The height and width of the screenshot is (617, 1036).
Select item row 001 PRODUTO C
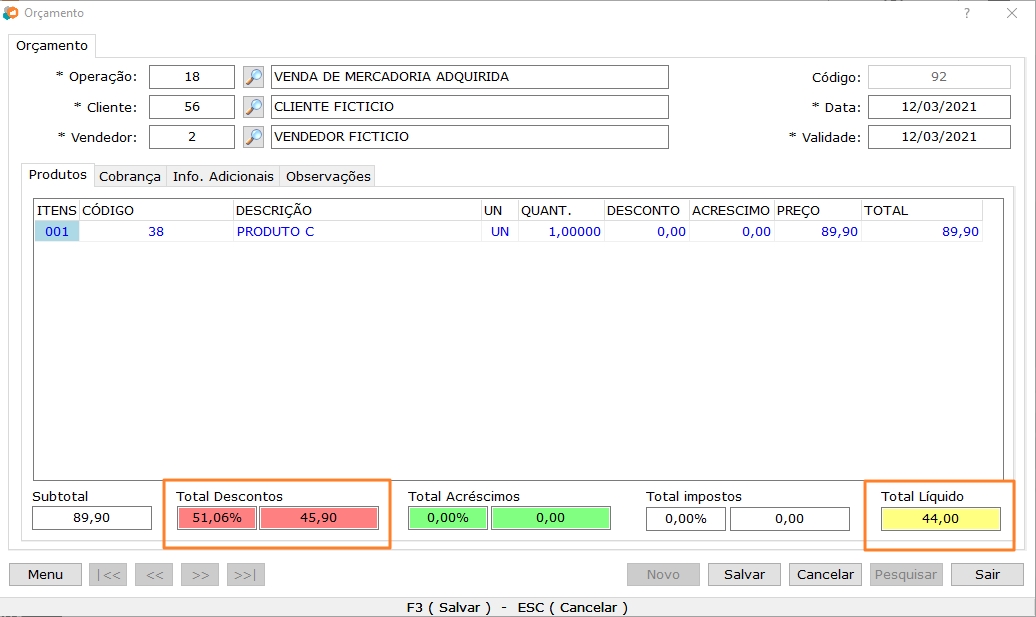(274, 231)
